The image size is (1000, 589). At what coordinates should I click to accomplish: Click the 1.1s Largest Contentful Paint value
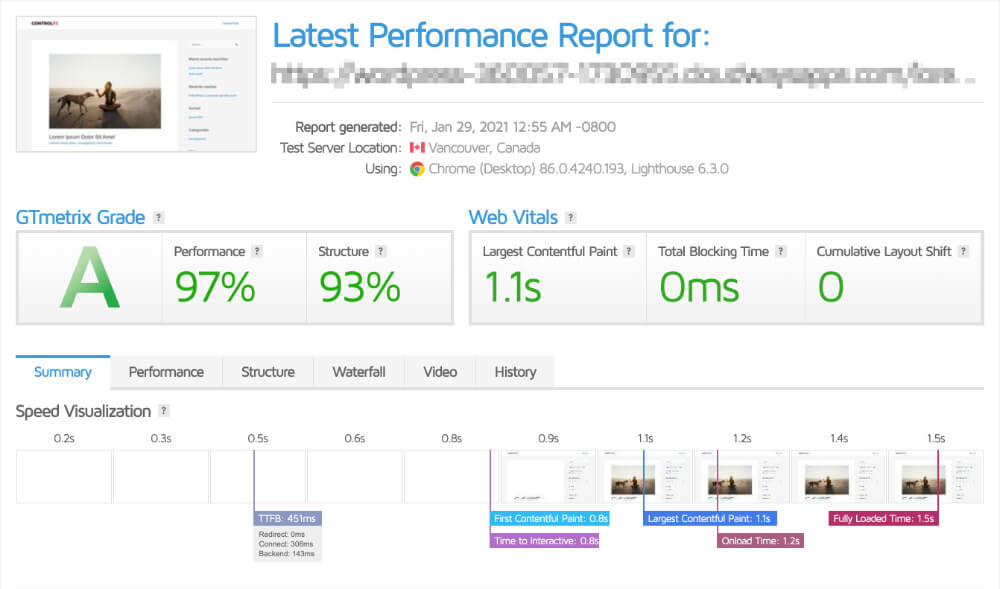[x=513, y=287]
